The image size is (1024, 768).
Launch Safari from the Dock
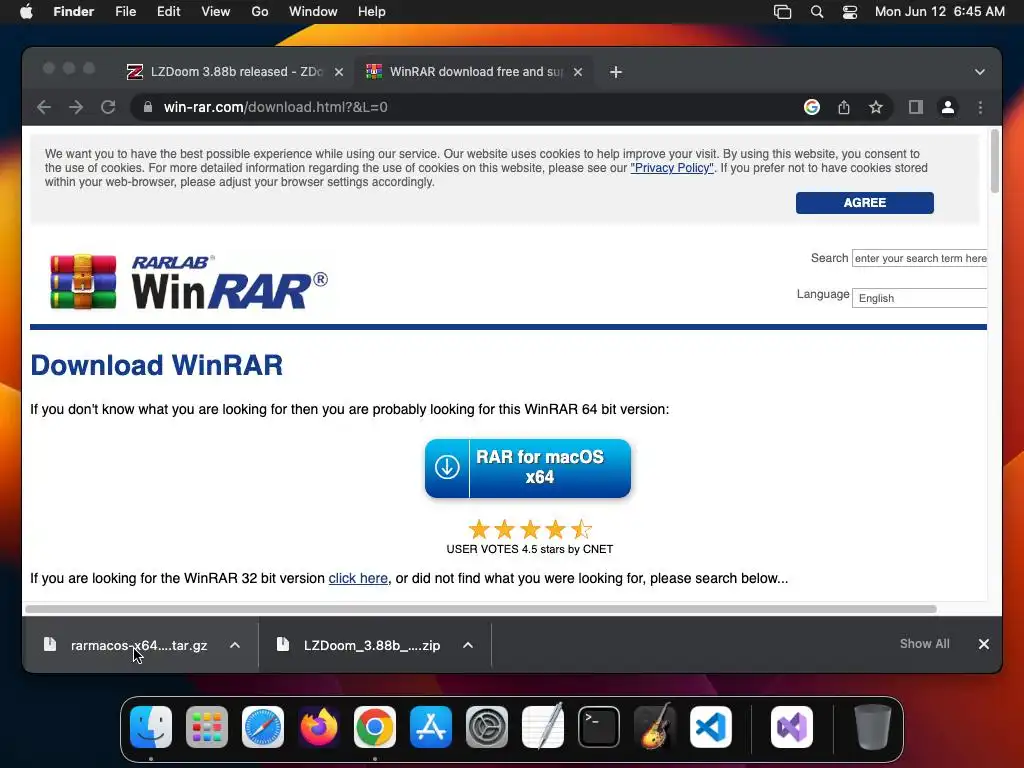tap(263, 727)
